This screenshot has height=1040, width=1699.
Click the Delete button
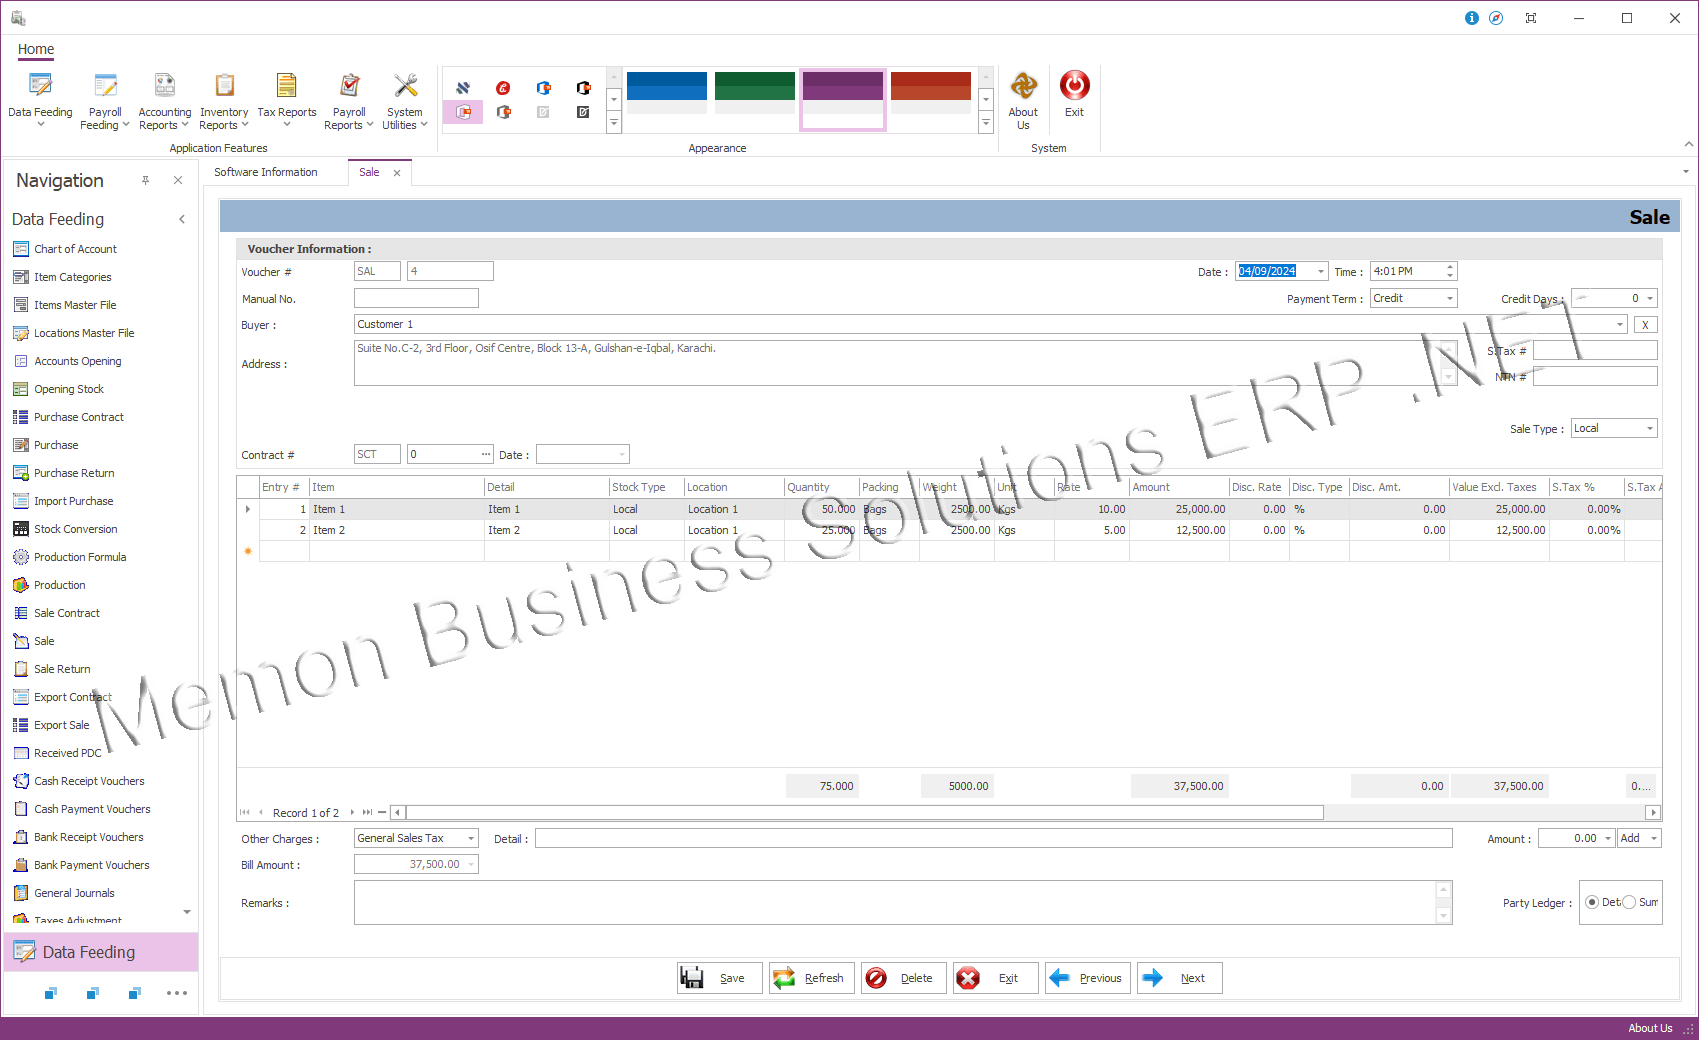(x=903, y=978)
